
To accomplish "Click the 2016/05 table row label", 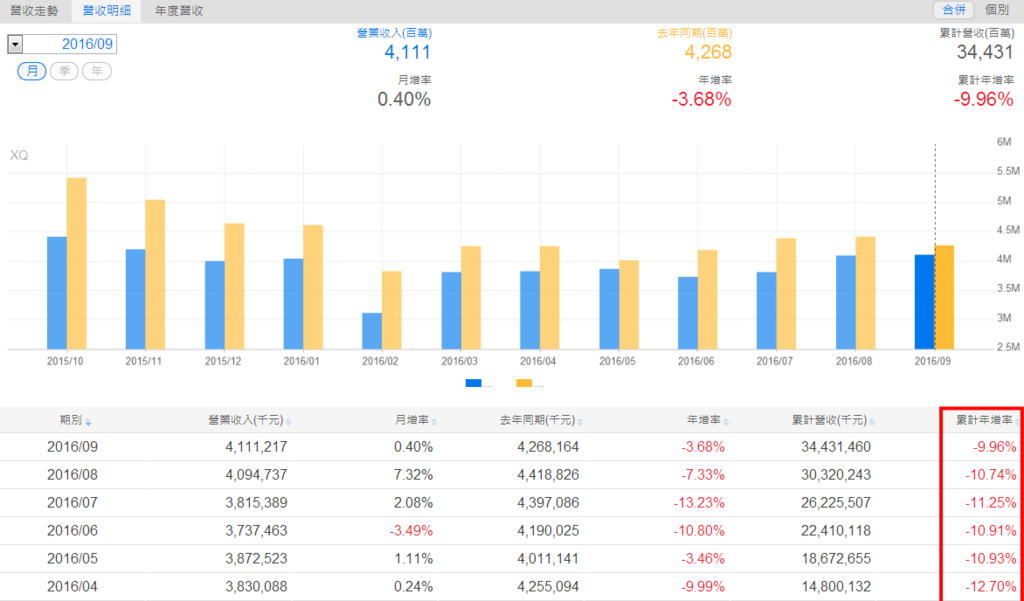I will click(72, 559).
